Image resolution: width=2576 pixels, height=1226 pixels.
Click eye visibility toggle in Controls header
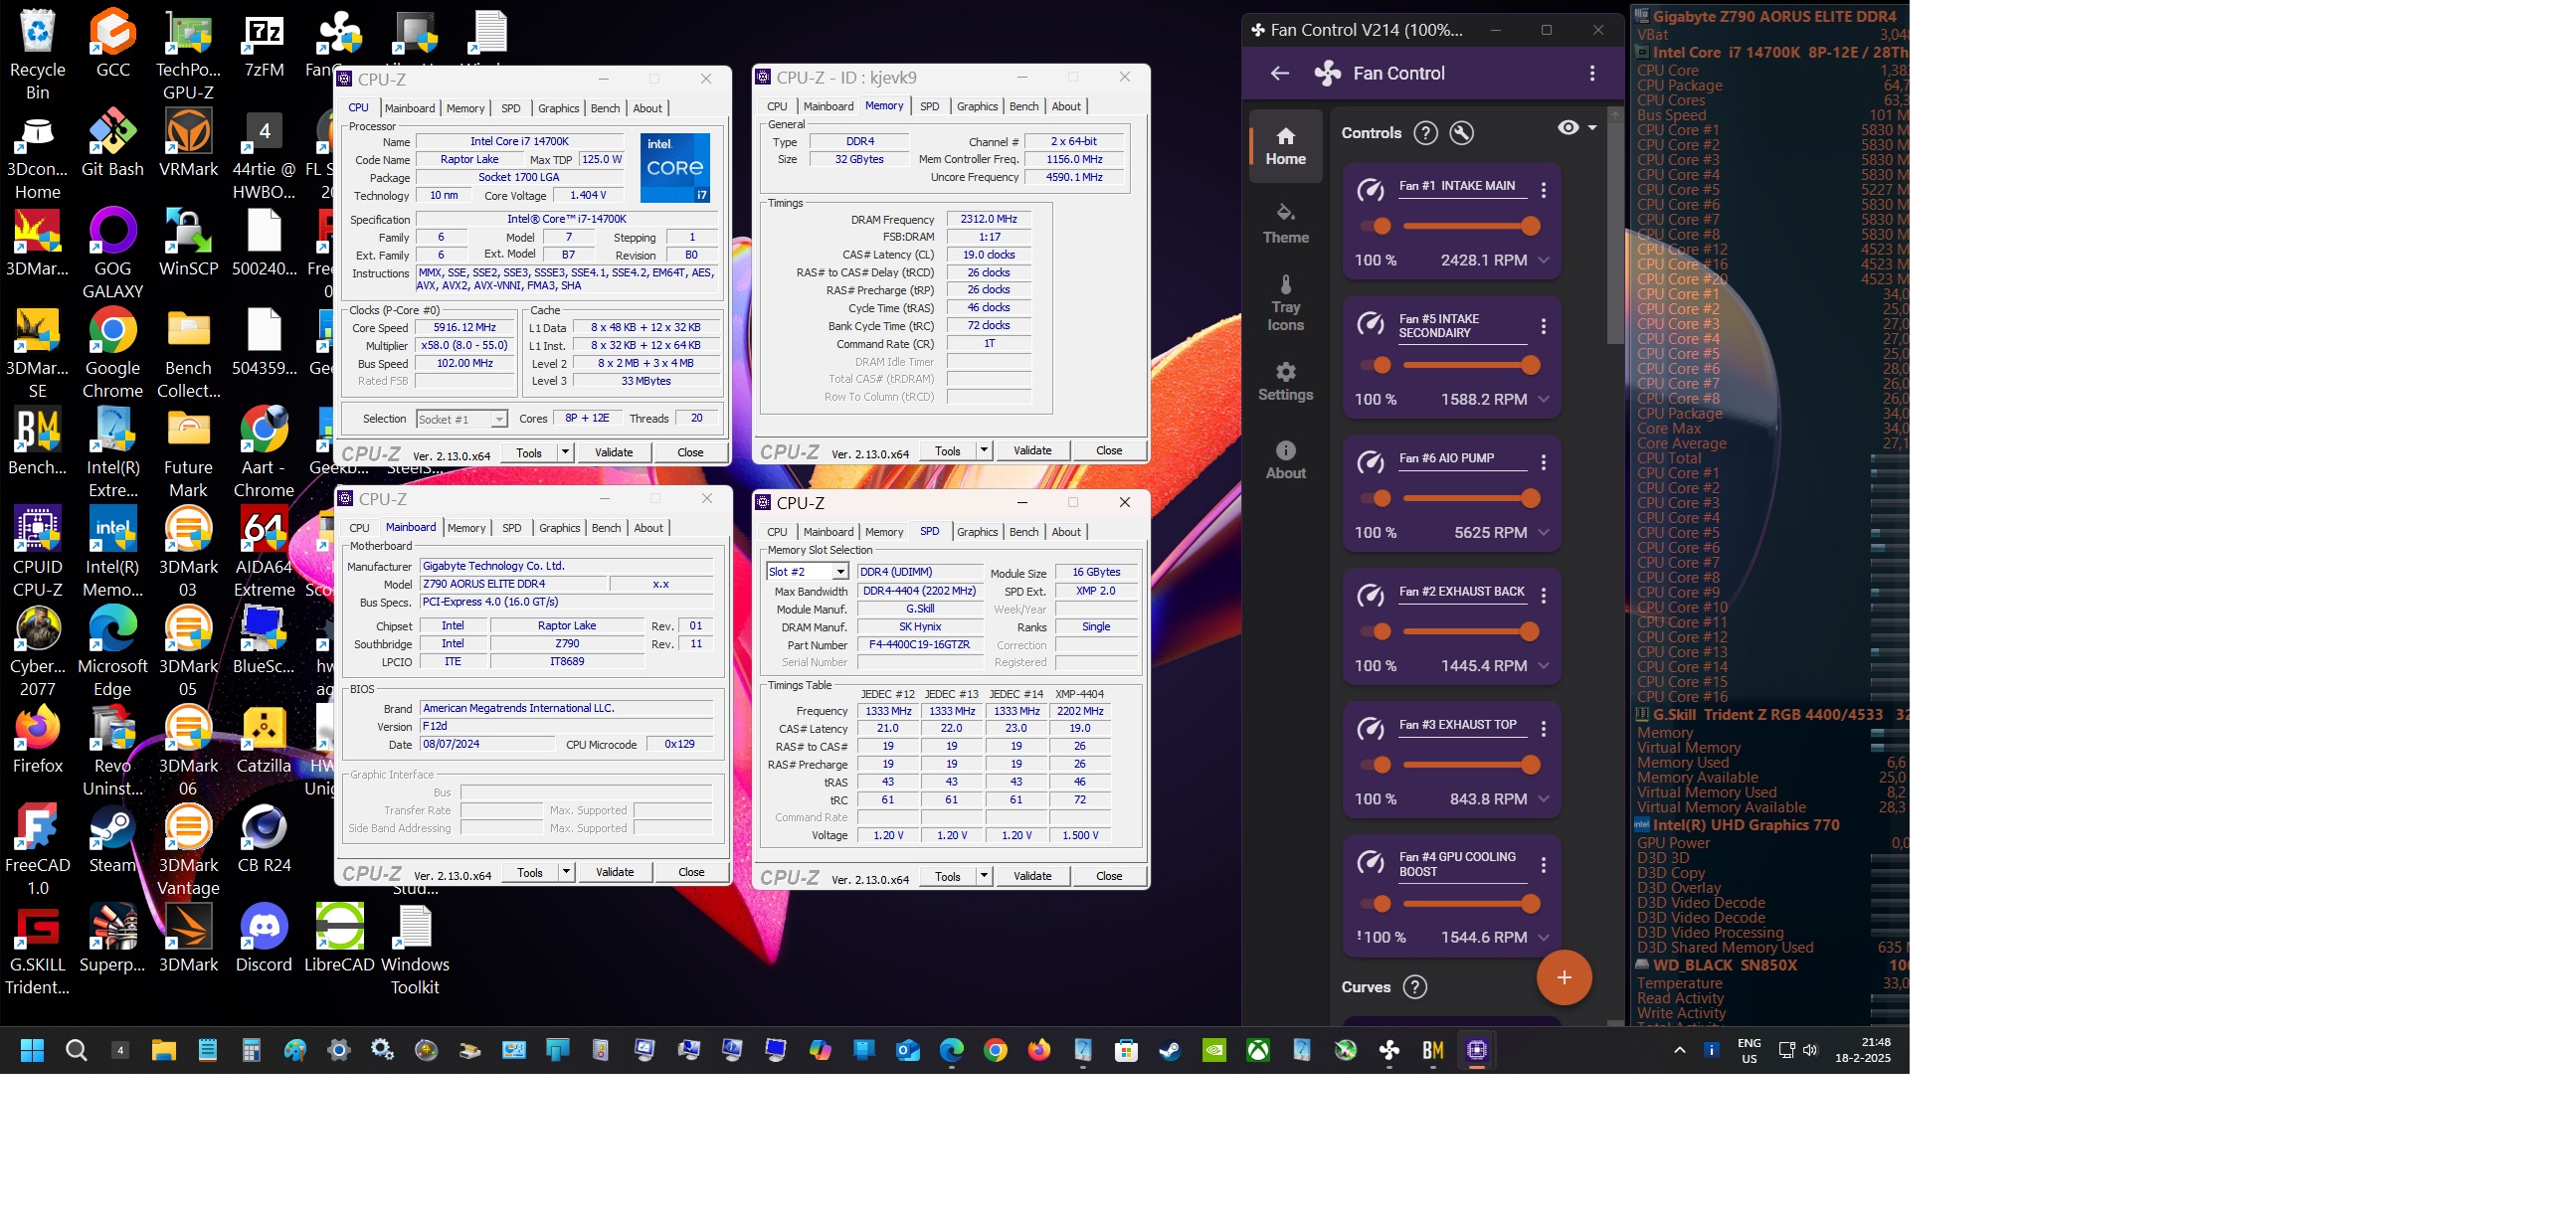1568,127
